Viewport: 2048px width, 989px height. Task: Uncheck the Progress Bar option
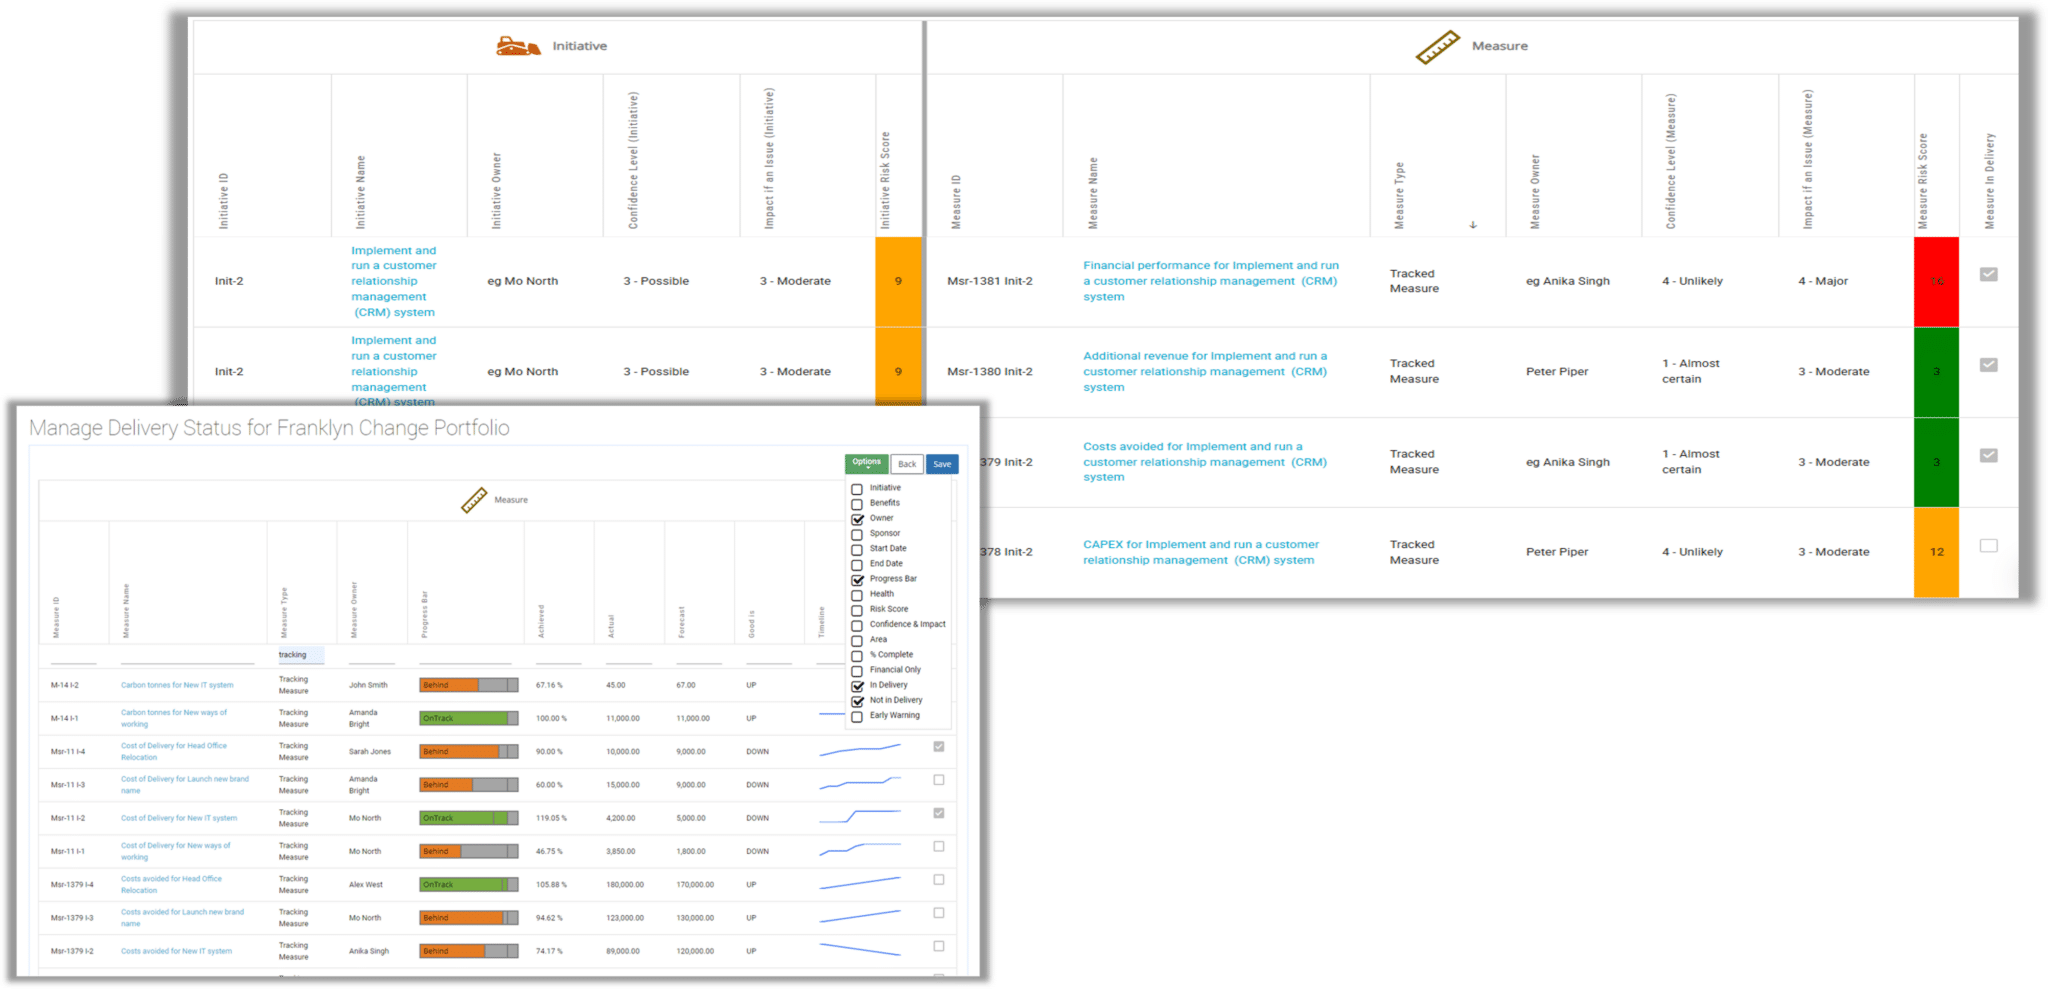coord(857,580)
